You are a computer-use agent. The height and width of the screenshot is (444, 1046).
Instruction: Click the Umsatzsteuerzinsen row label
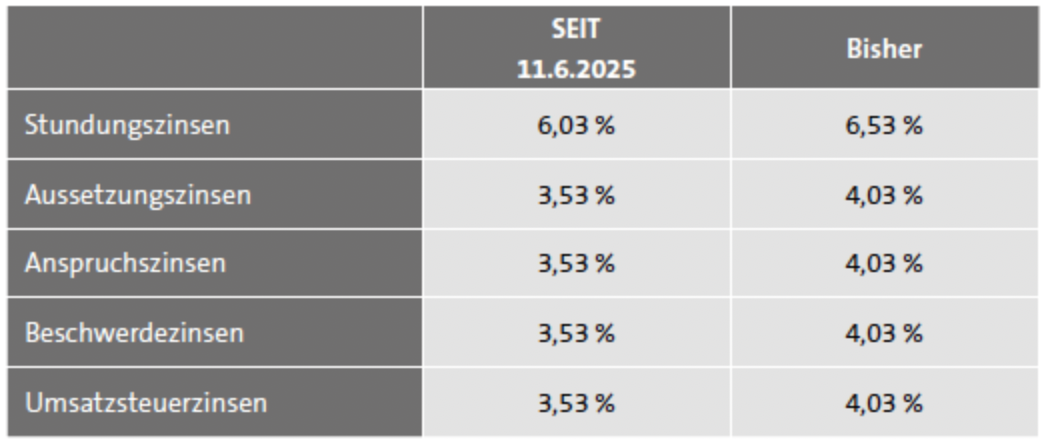146,403
